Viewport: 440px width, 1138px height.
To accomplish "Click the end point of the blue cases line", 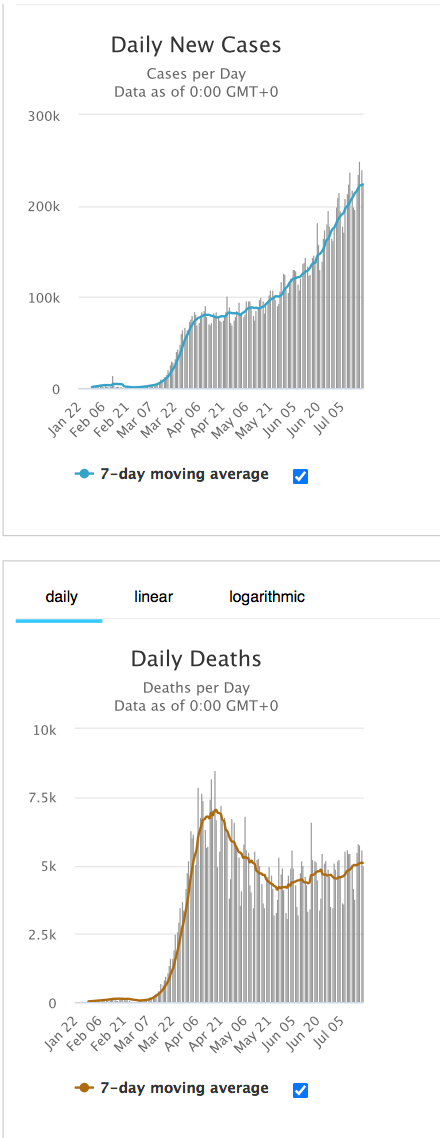I will click(362, 184).
